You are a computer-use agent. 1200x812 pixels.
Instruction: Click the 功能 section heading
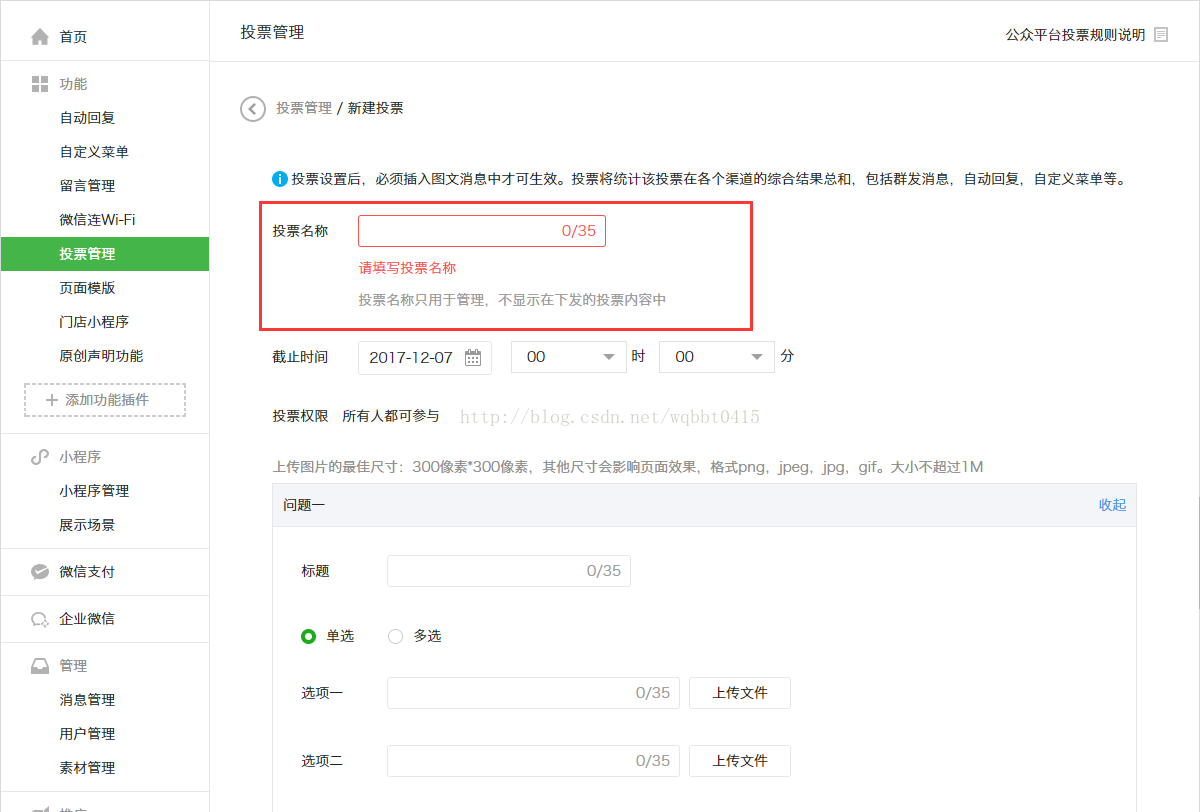[73, 84]
